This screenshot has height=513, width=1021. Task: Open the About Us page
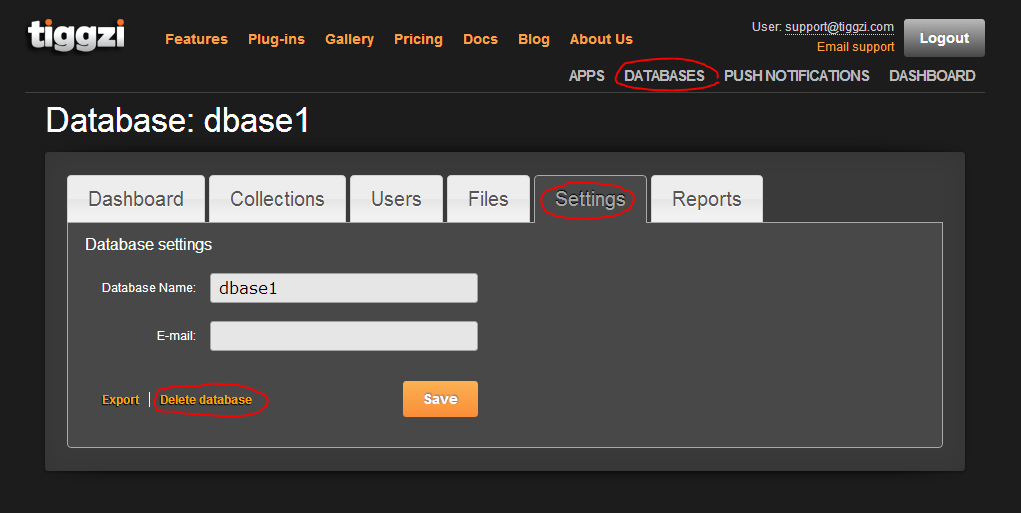click(601, 39)
